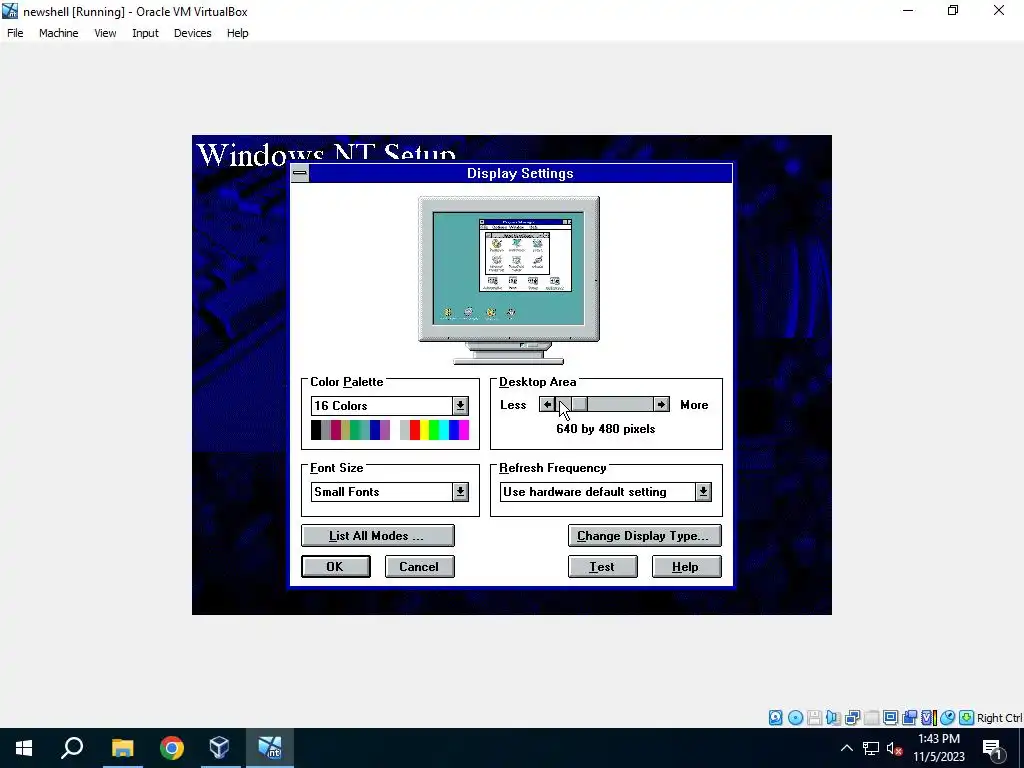The width and height of the screenshot is (1024, 768).
Task: Click the Desktop Area slider thumb
Action: (x=579, y=405)
